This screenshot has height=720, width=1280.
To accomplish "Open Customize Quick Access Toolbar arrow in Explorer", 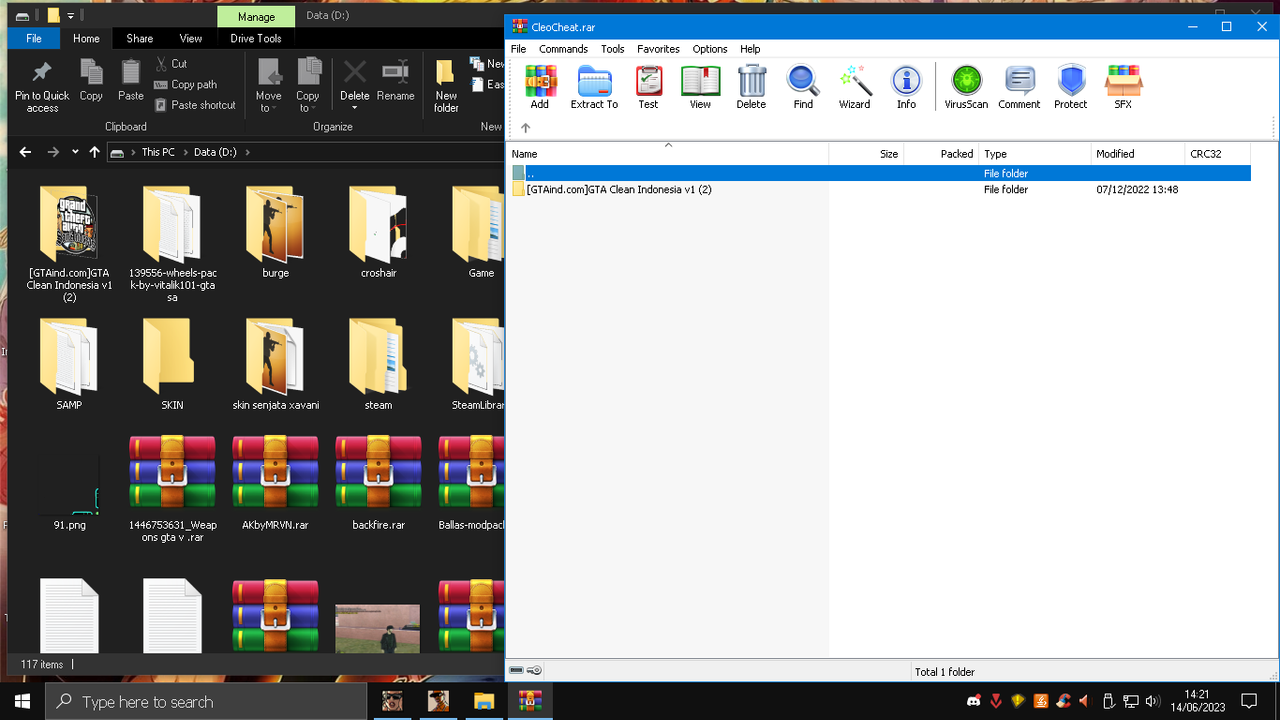I will pos(71,16).
